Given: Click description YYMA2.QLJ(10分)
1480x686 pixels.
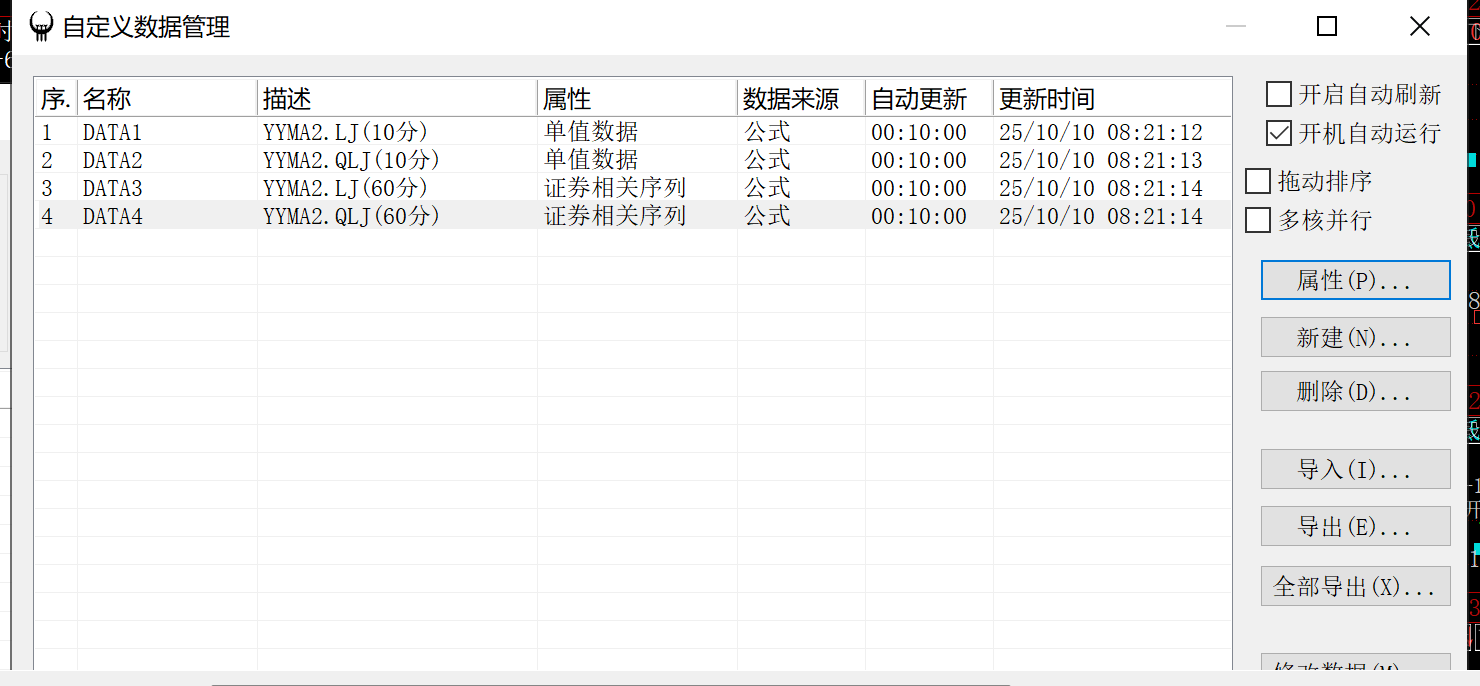Looking at the screenshot, I should point(351,160).
